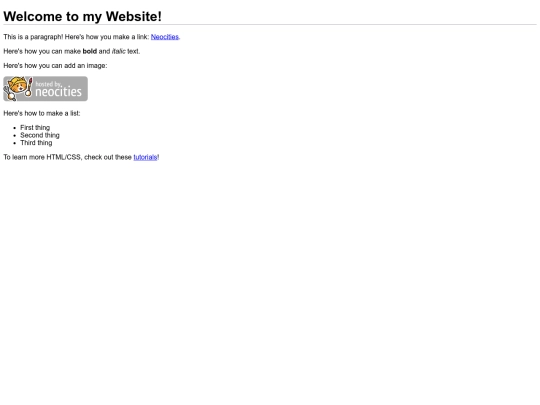Click the bold word in the paragraph
Viewport: 540px width, 405px height.
pyautogui.click(x=90, y=51)
